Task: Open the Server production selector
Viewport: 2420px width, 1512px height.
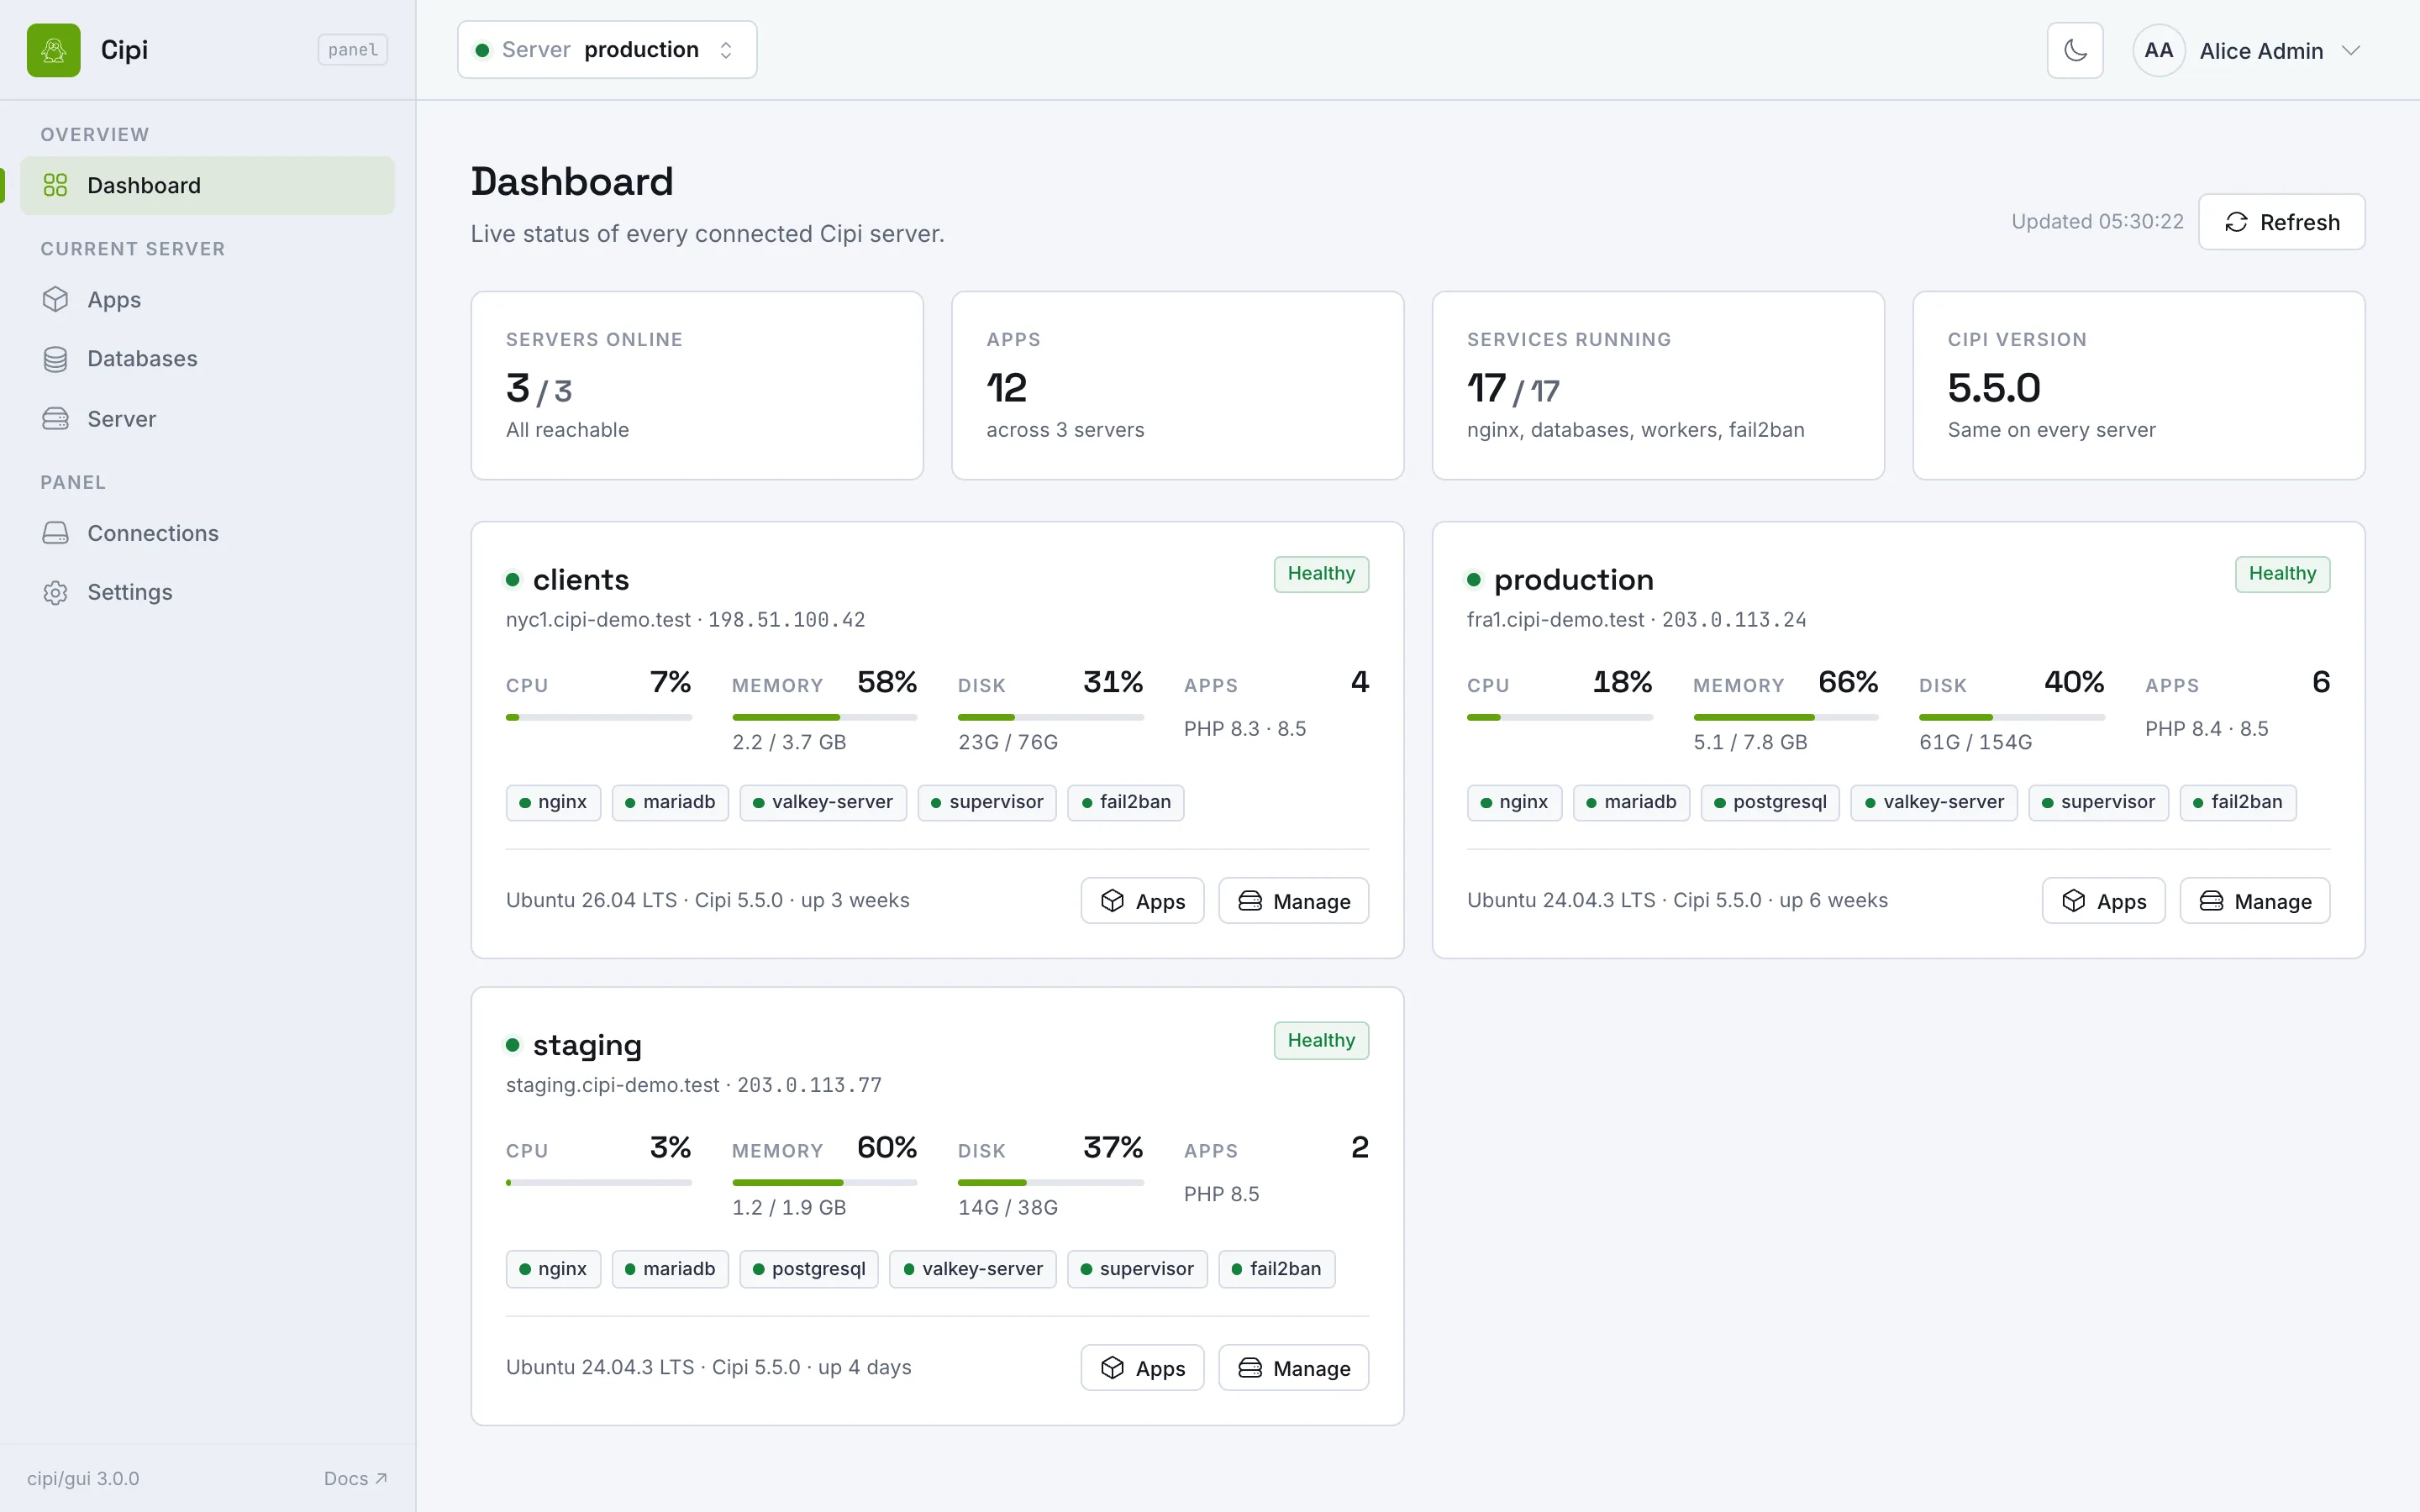Action: (x=607, y=50)
